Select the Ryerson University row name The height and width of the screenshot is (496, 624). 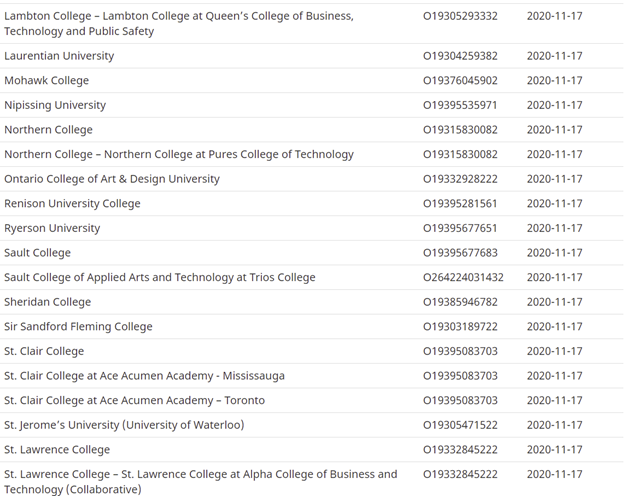(x=52, y=228)
